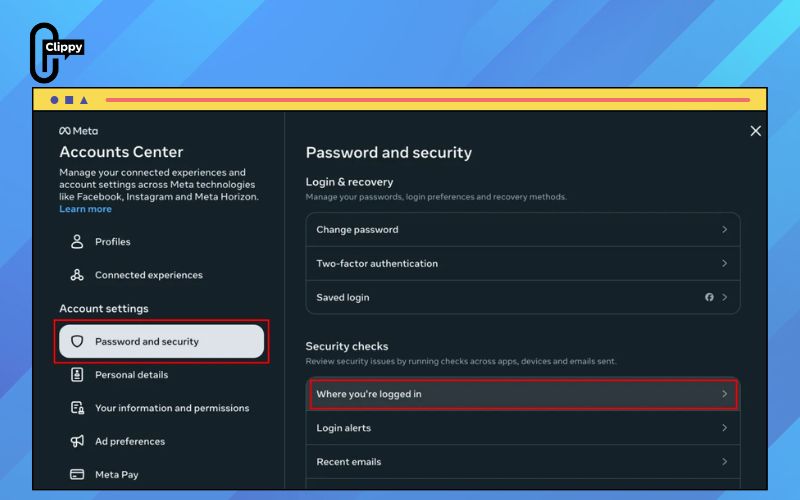Click the Your information and permissions icon
The height and width of the screenshot is (500, 800).
77,408
